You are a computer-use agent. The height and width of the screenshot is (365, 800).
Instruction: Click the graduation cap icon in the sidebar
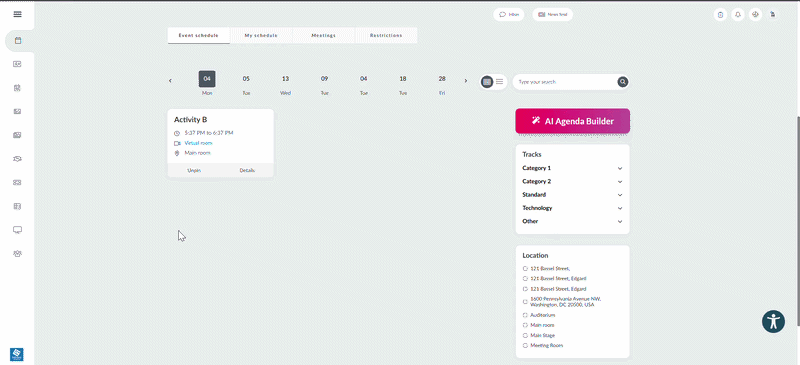[17, 159]
